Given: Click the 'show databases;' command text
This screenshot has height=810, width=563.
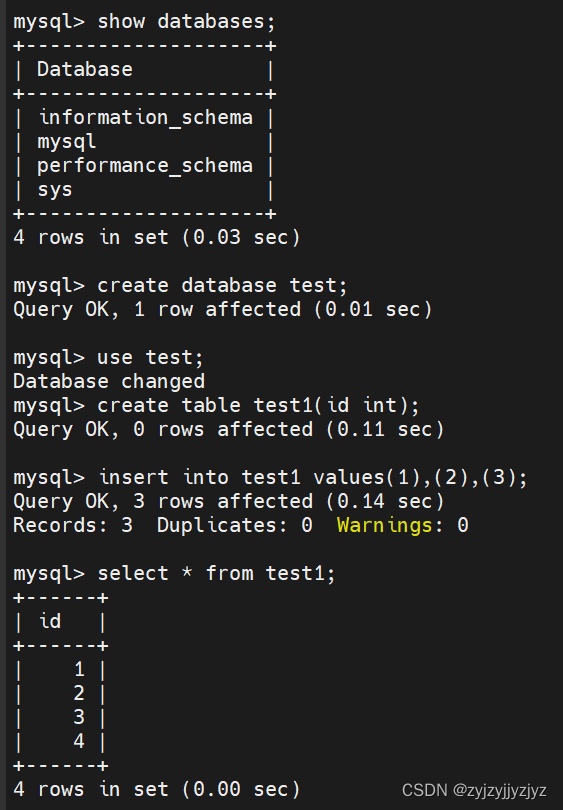Looking at the screenshot, I should coord(186,22).
